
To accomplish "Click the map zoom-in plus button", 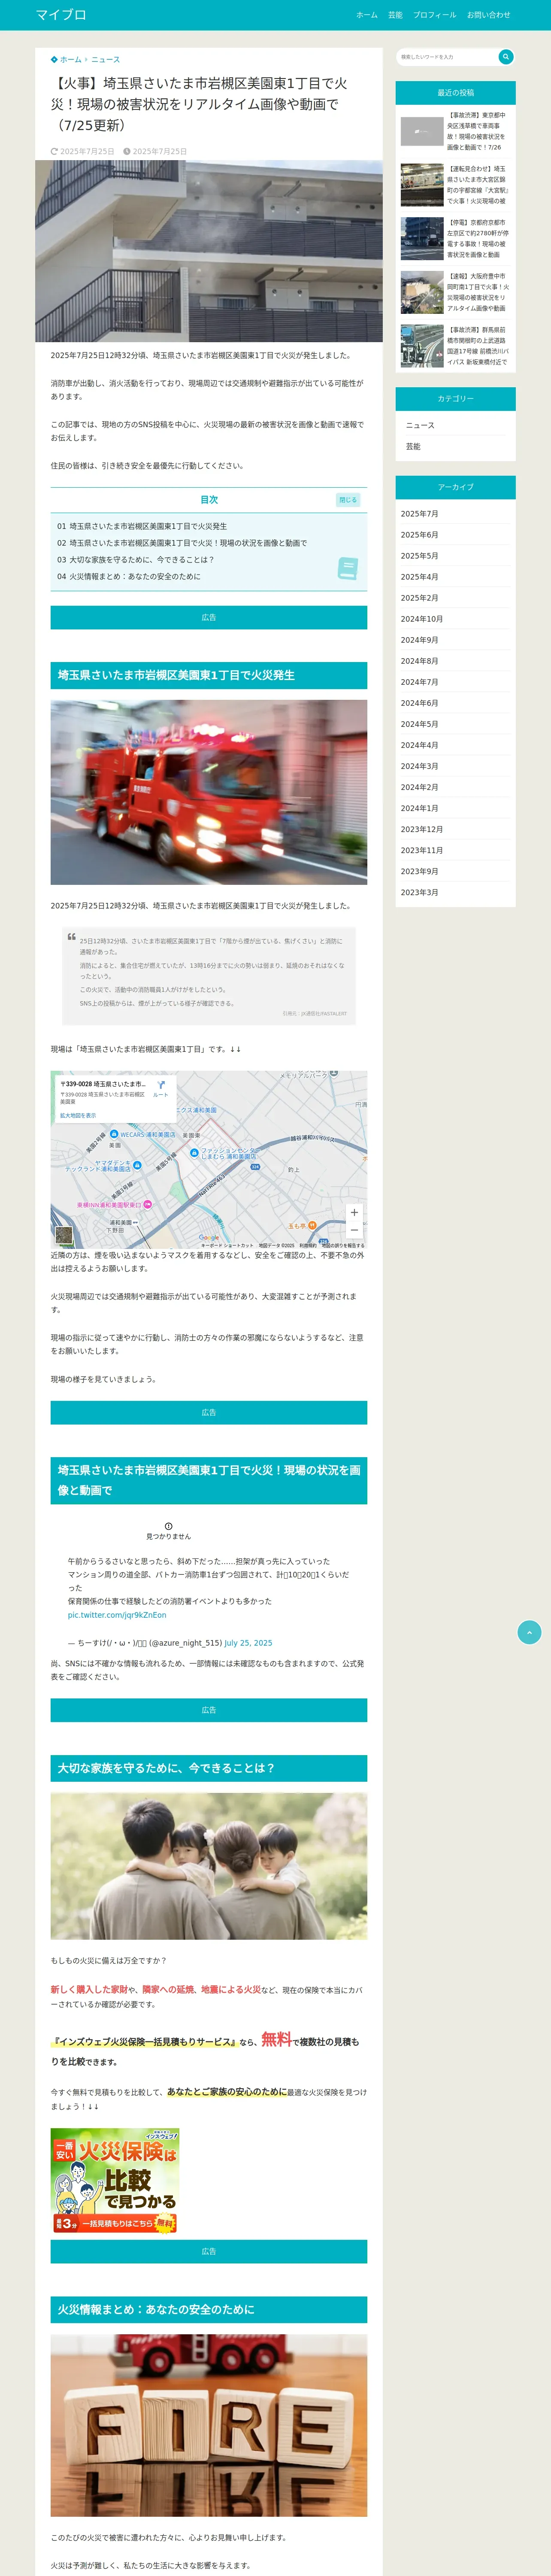I will coord(354,1212).
